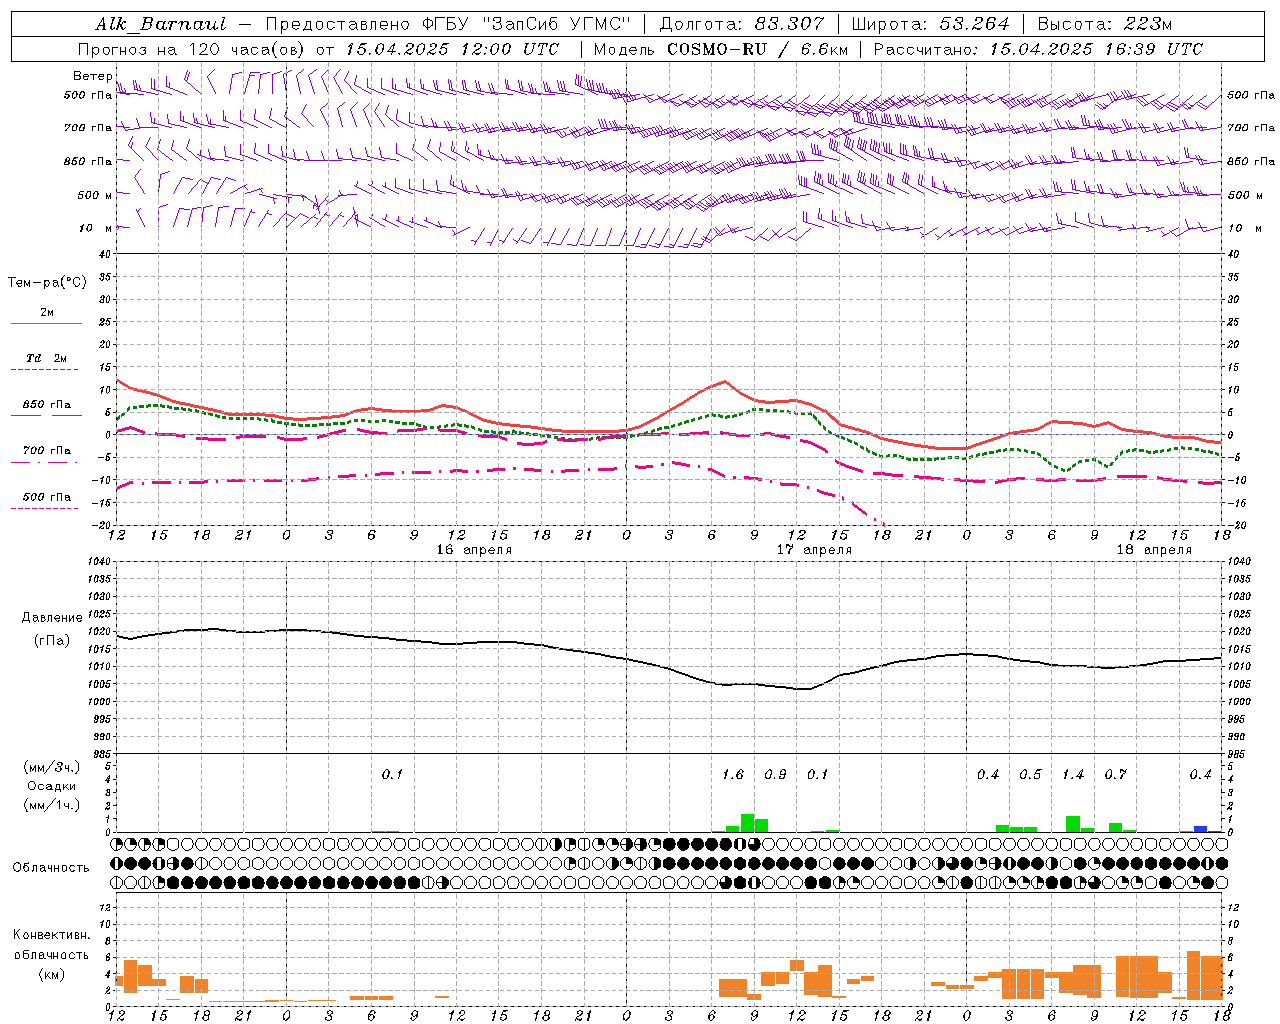This screenshot has height=1024, width=1280.
Task: Click the 0.7 precipitation total value
Action: tap(1115, 775)
